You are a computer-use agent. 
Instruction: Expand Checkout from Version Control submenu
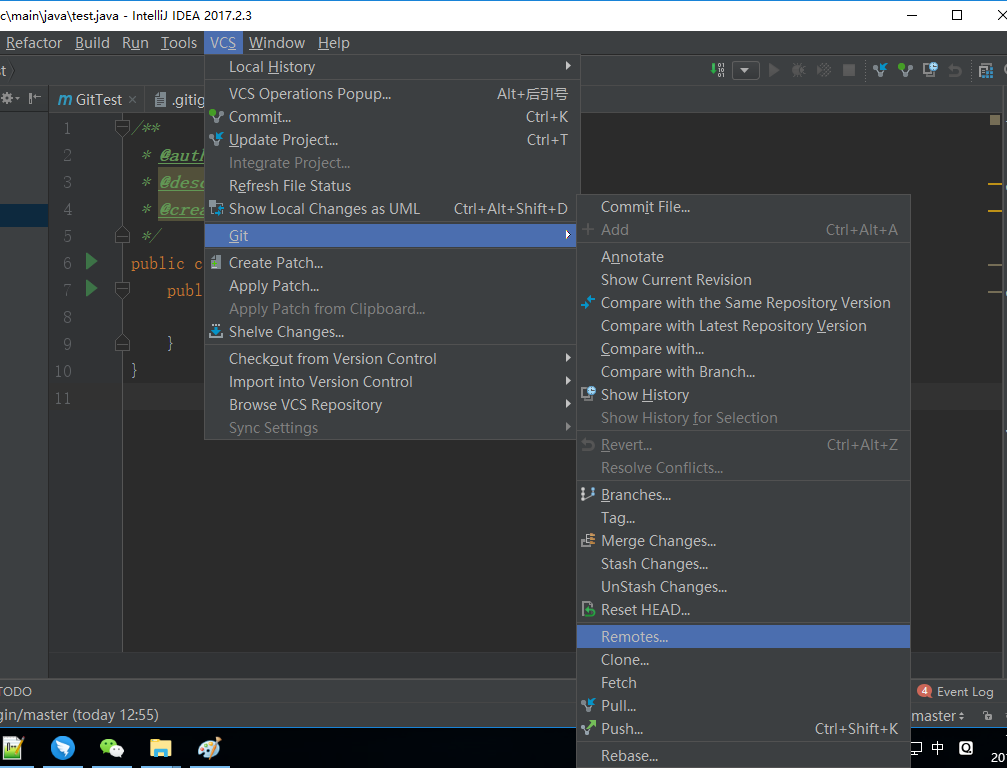point(390,359)
